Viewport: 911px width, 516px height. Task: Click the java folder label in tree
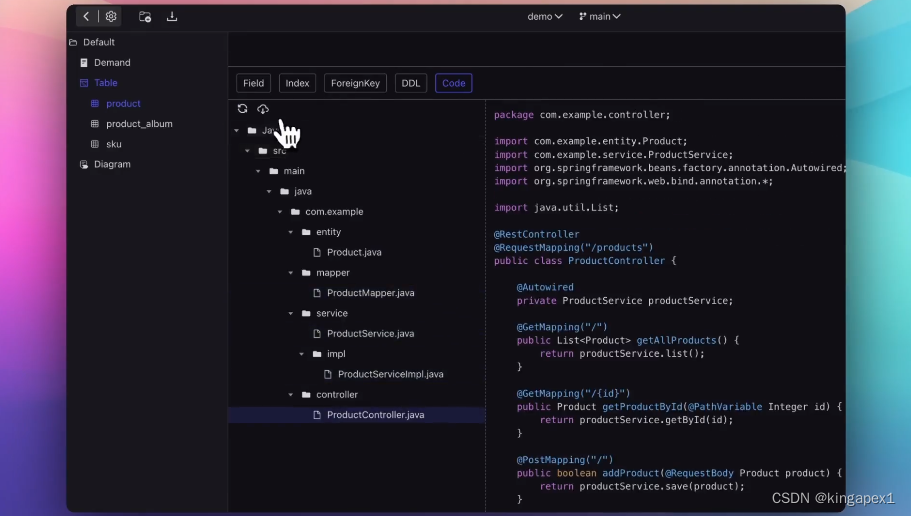click(303, 191)
